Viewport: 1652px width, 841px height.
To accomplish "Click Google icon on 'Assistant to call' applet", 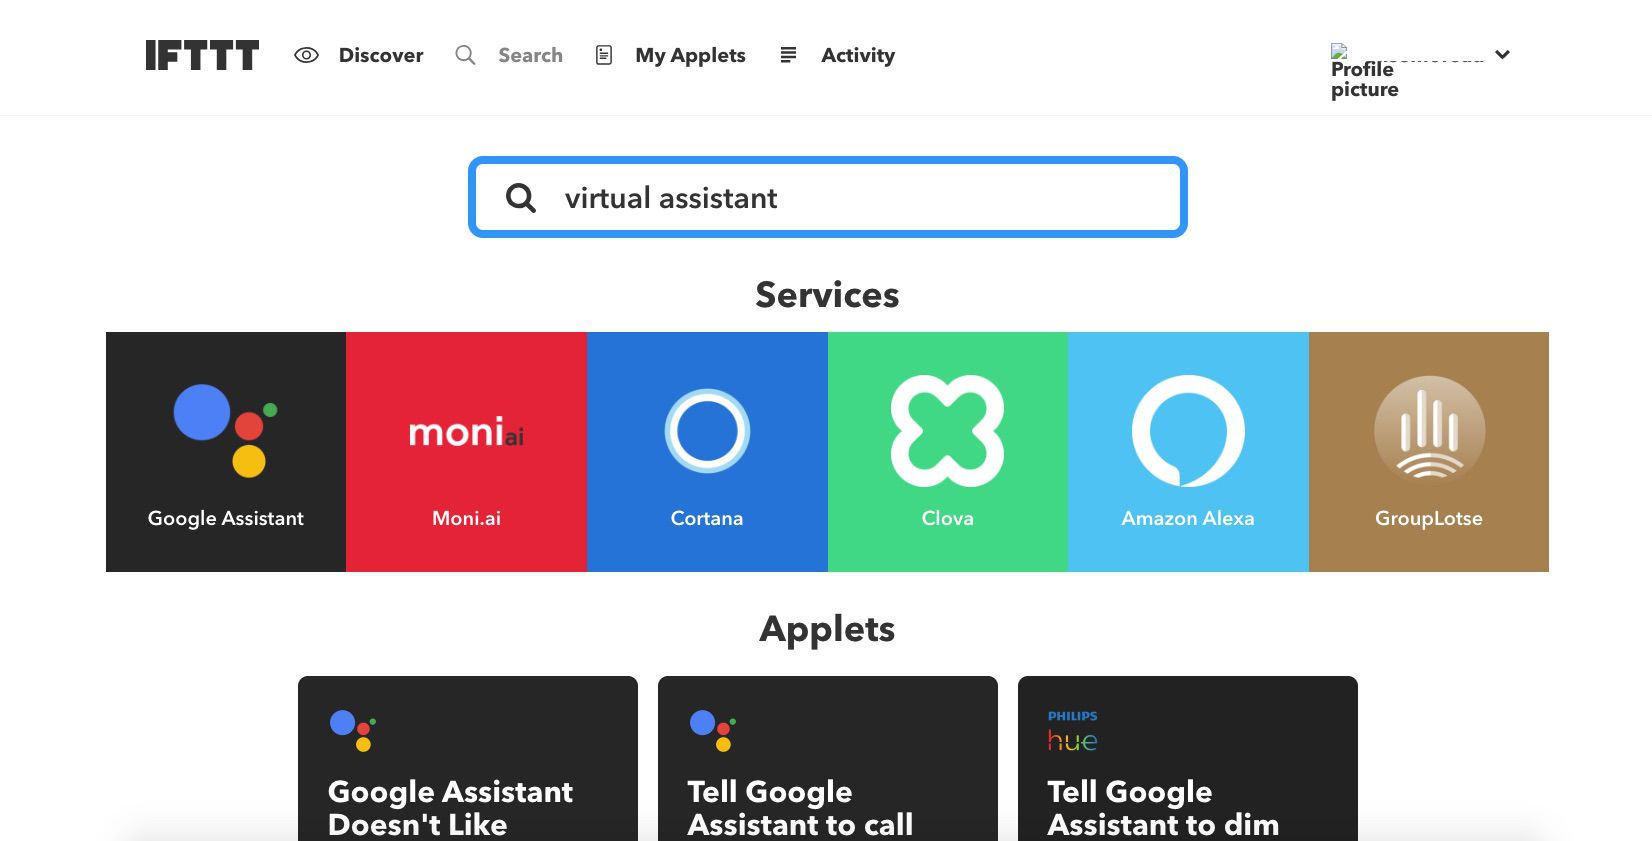I will pyautogui.click(x=712, y=731).
